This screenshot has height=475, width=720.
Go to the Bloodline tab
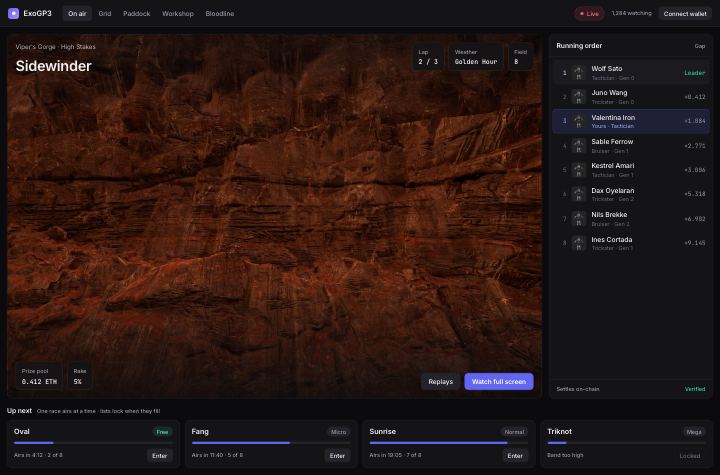click(x=219, y=14)
